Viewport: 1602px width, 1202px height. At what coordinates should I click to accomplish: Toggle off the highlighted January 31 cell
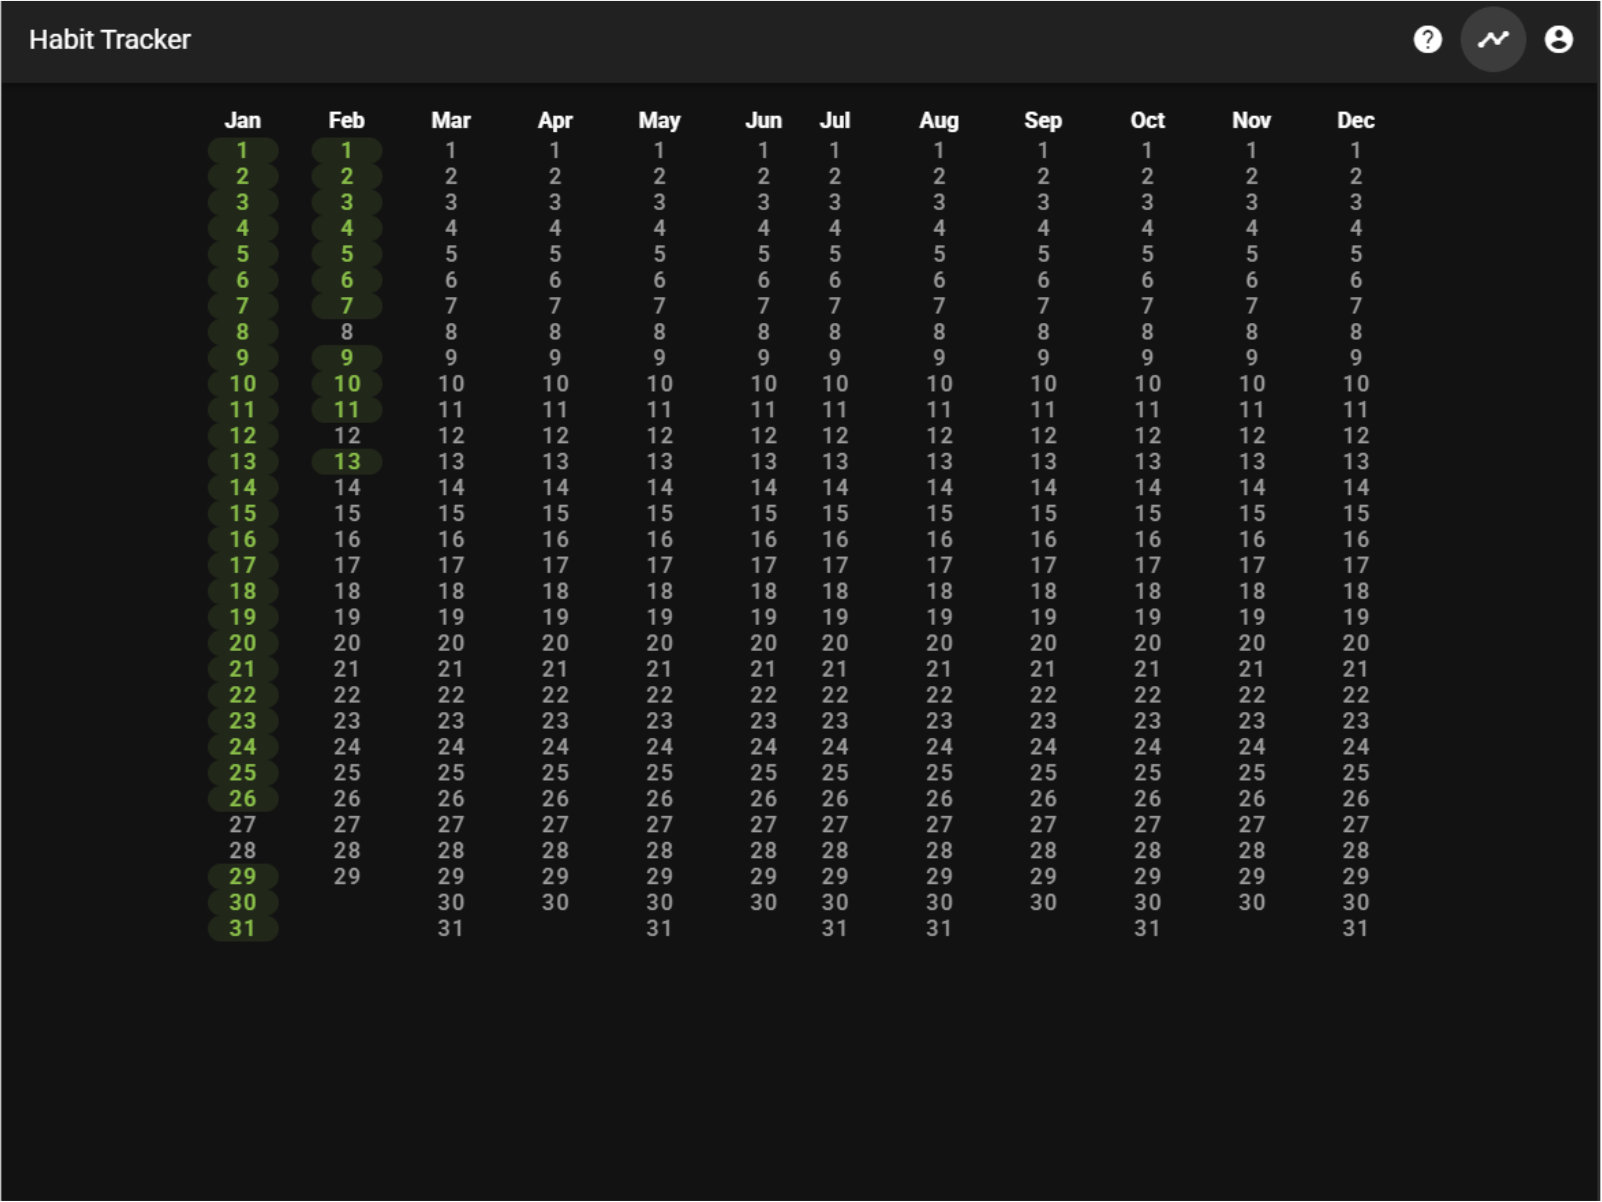coord(242,928)
